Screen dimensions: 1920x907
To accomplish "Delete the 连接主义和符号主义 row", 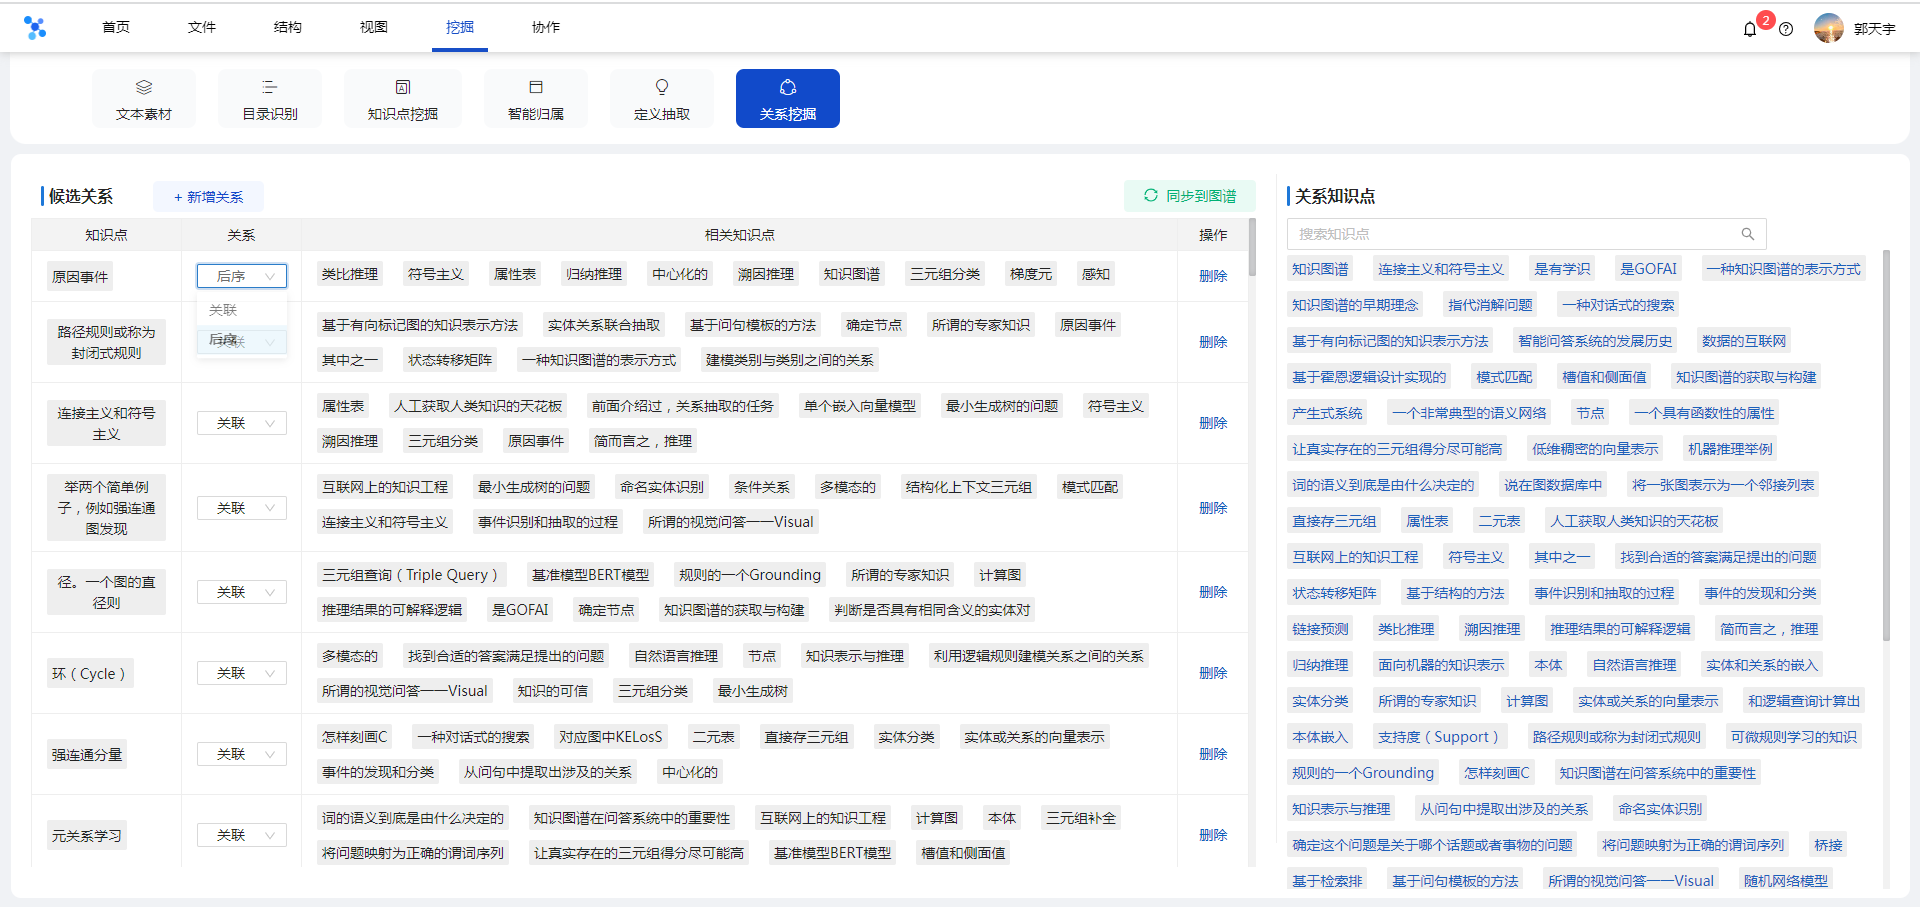I will 1213,423.
